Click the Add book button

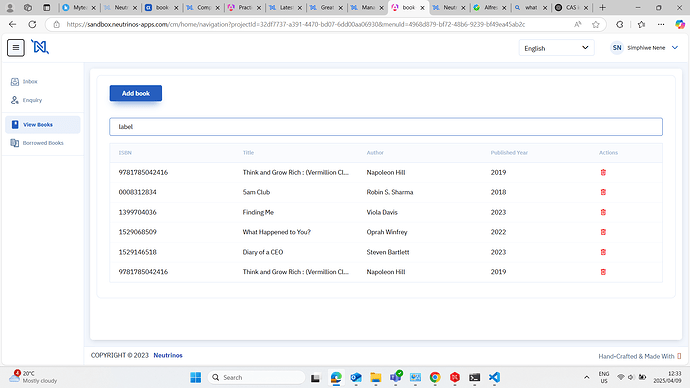136,93
